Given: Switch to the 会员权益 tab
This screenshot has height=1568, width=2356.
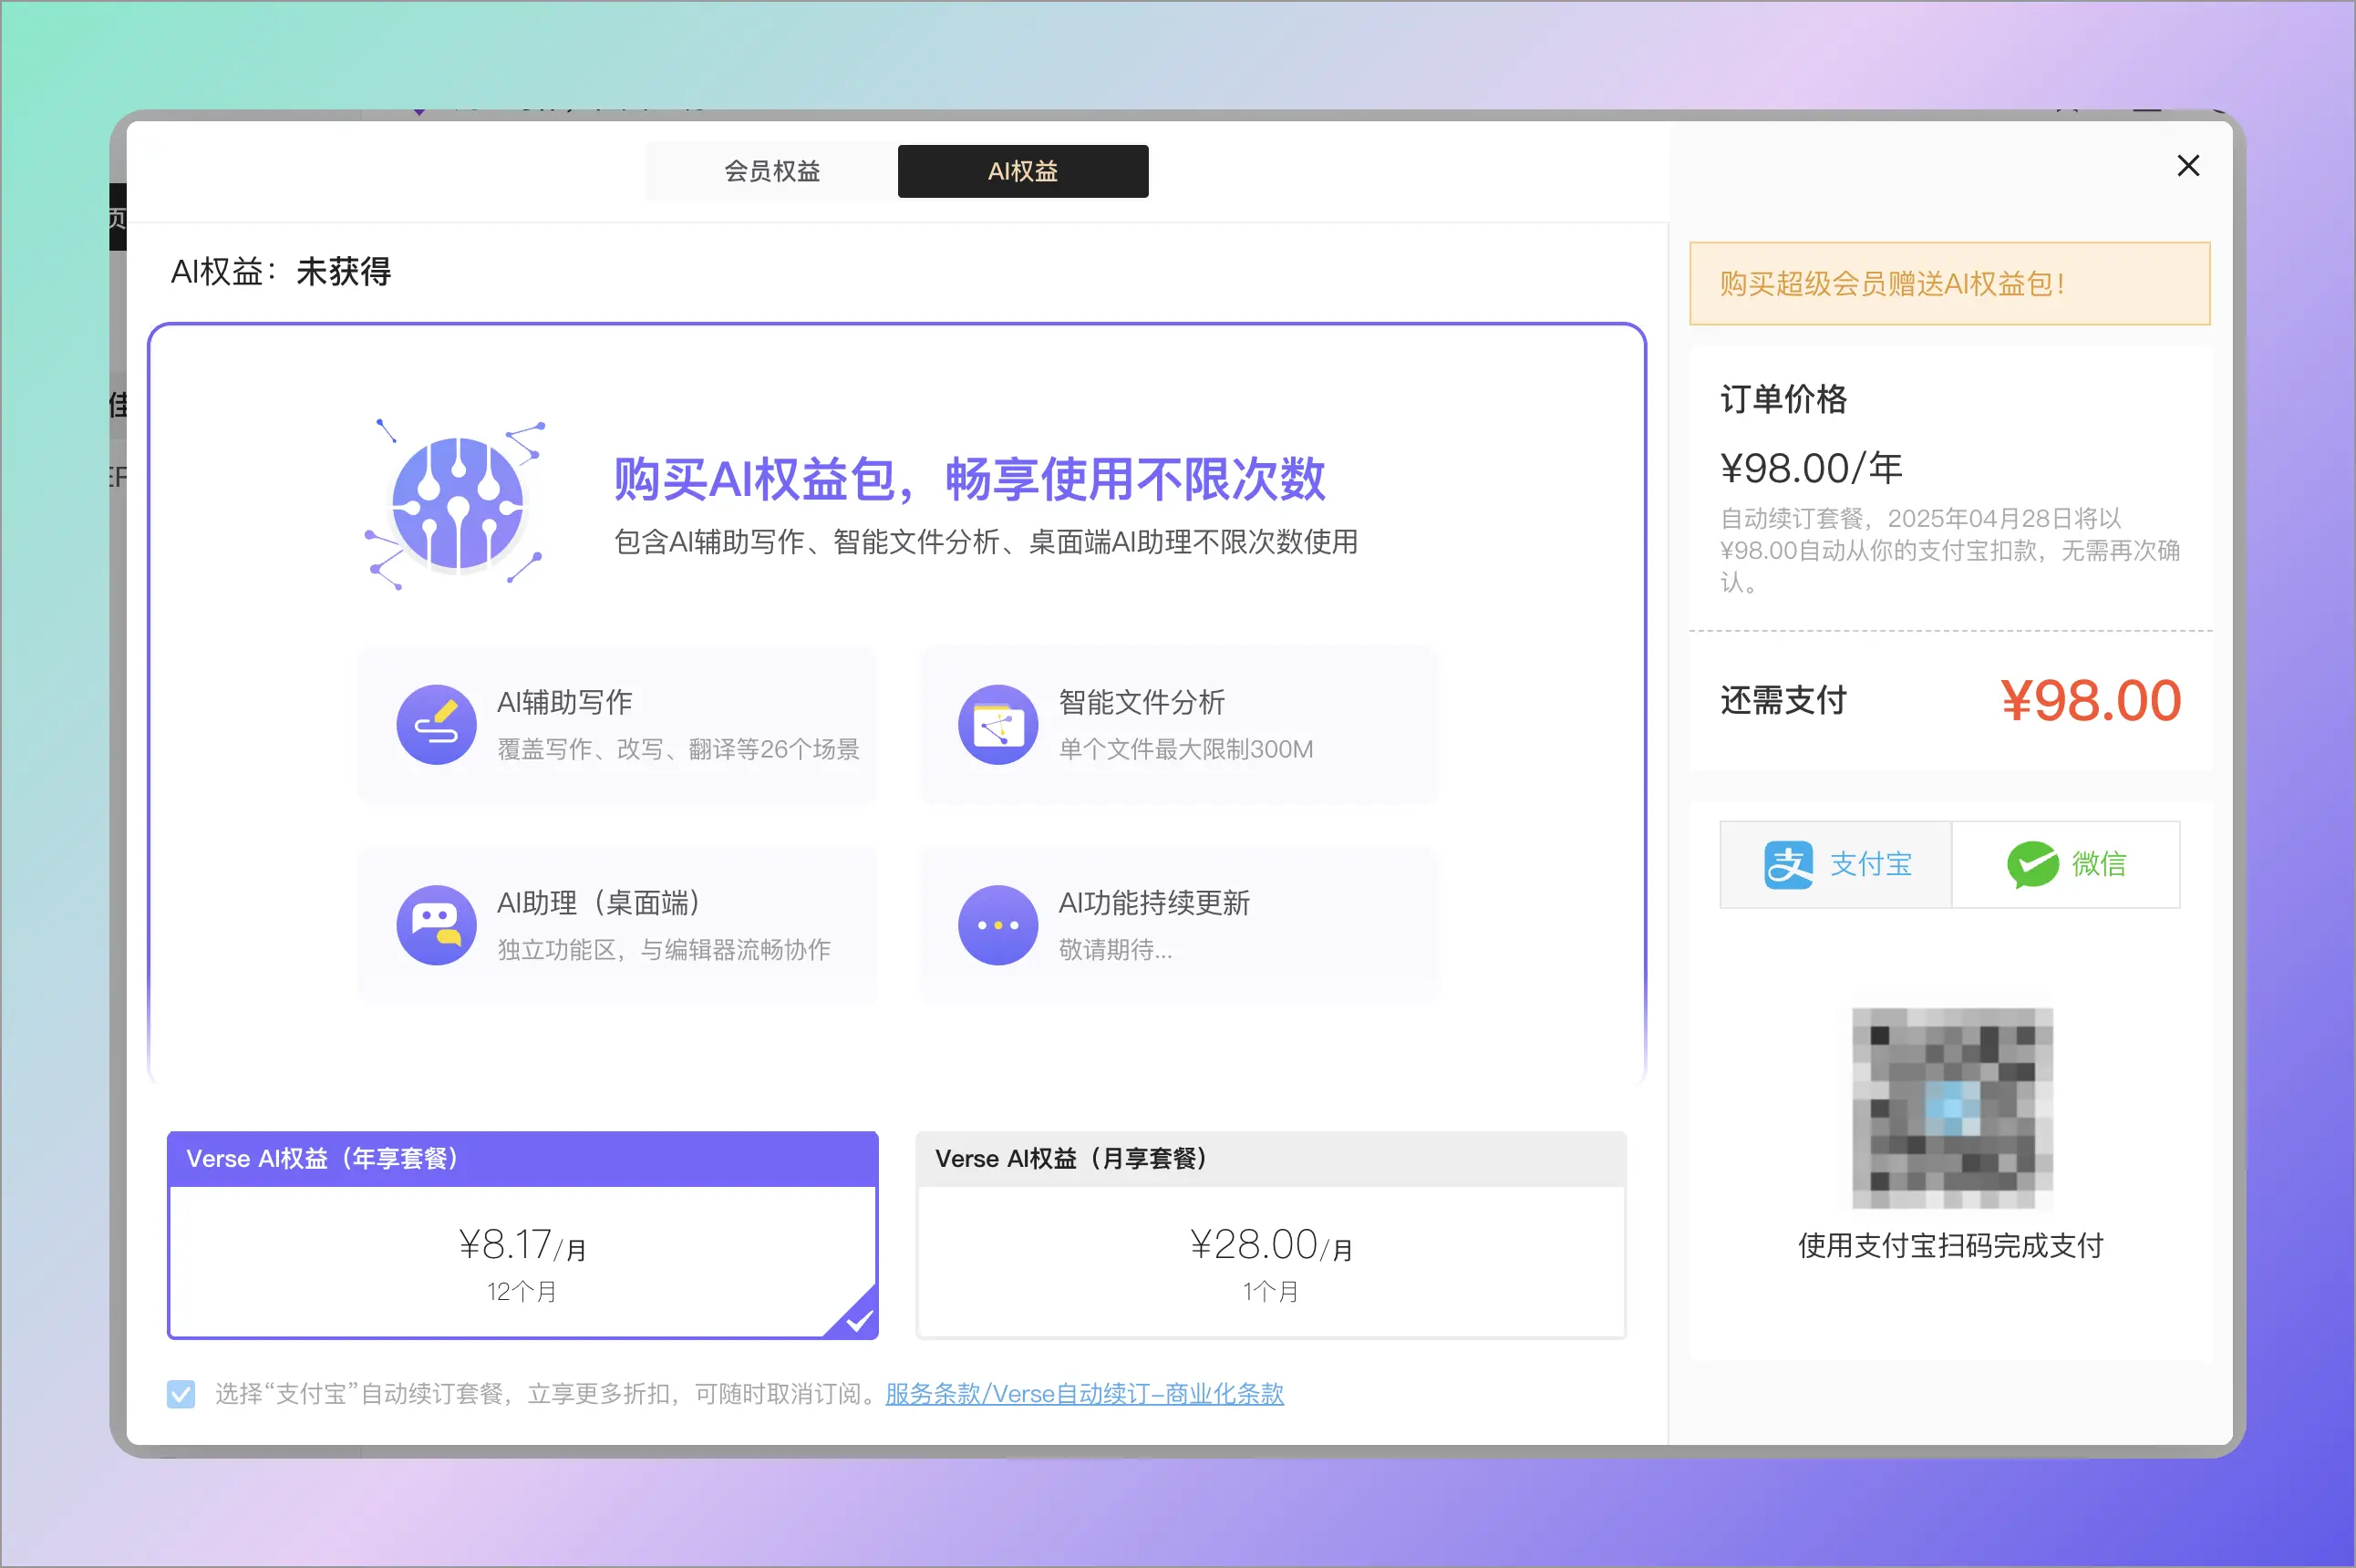Looking at the screenshot, I should tap(772, 171).
